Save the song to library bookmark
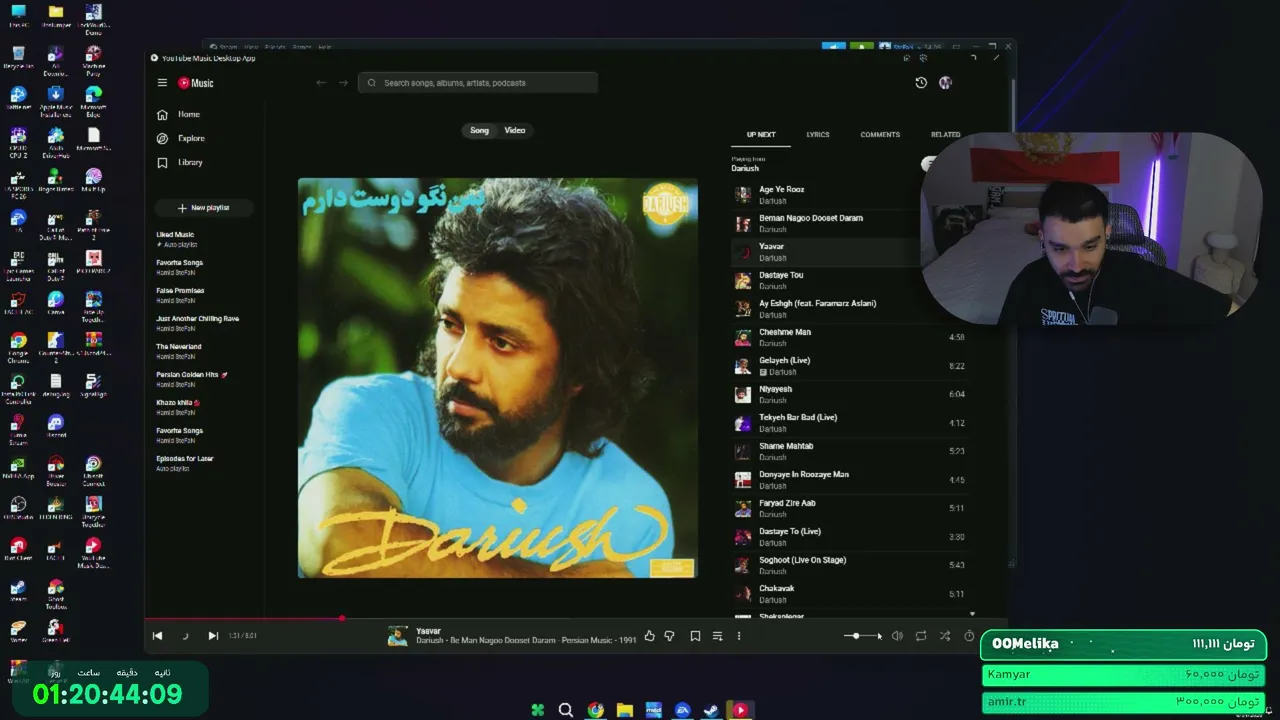Image resolution: width=1280 pixels, height=720 pixels. (695, 636)
